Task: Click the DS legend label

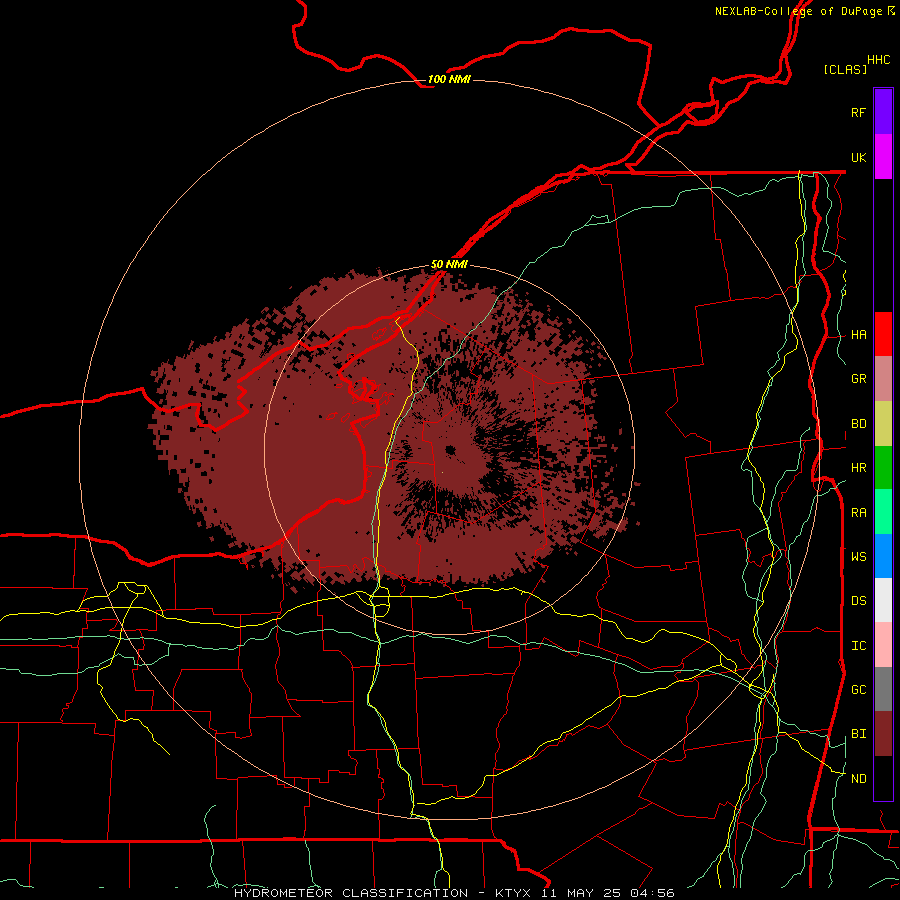Action: (858, 600)
